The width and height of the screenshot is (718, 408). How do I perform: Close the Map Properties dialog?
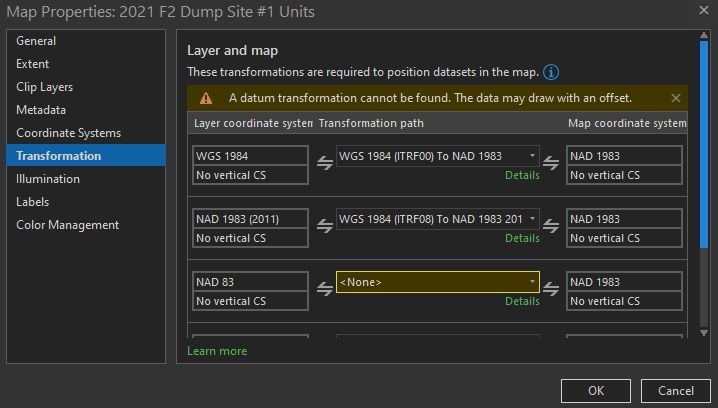697,11
